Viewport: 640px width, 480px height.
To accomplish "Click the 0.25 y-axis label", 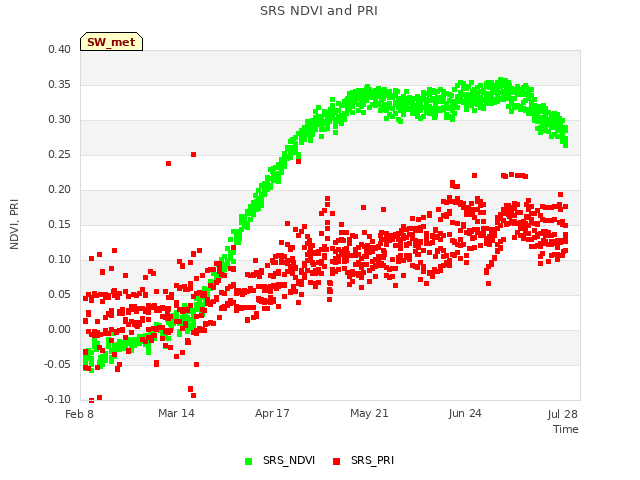I will pyautogui.click(x=60, y=155).
